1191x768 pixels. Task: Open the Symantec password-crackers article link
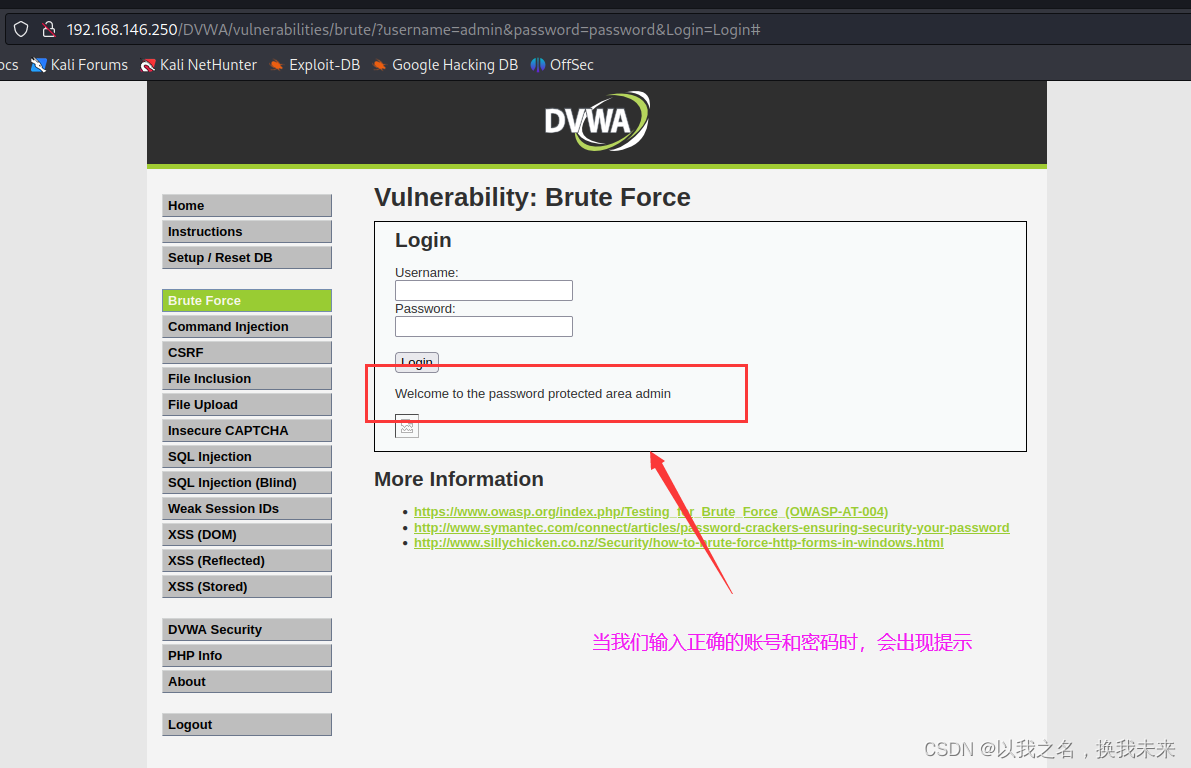coord(712,527)
